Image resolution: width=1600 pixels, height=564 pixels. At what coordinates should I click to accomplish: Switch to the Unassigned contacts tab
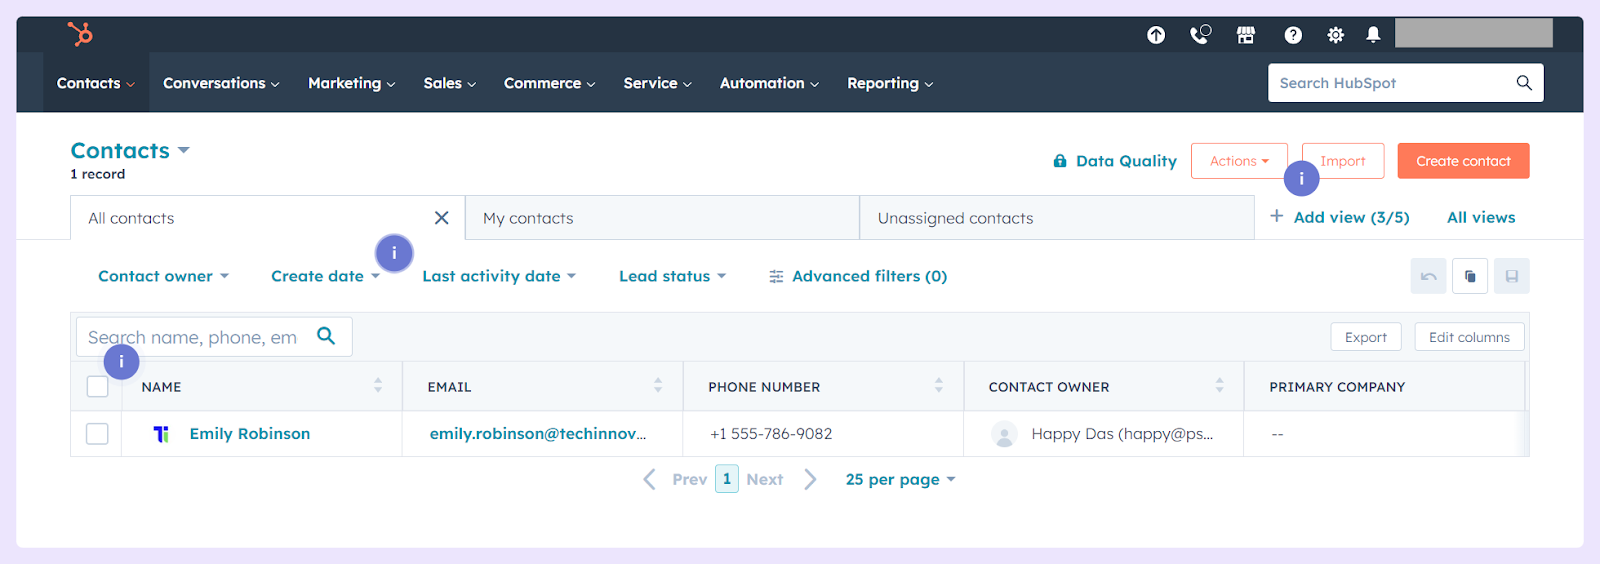[1057, 218]
